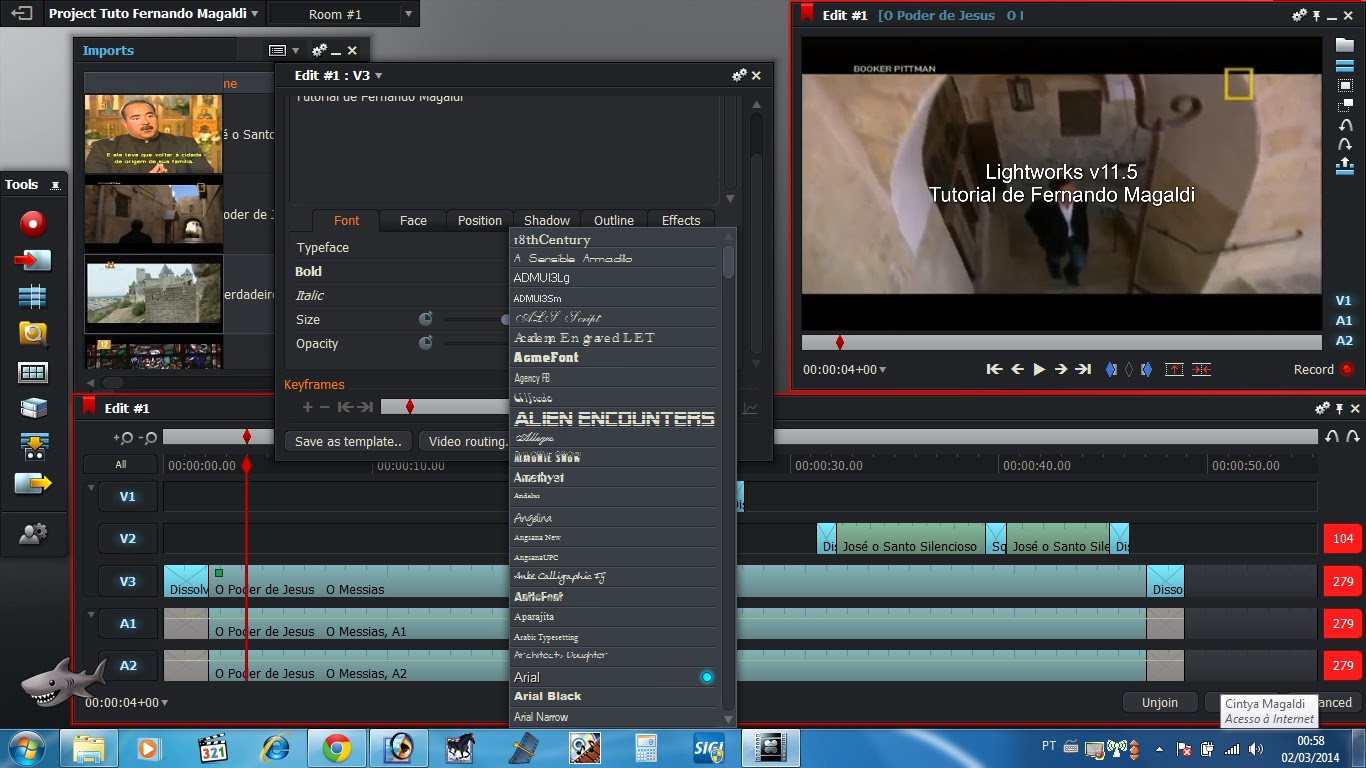The width and height of the screenshot is (1366, 768).
Task: Toggle the V1 track button in the viewer
Action: click(x=1343, y=300)
